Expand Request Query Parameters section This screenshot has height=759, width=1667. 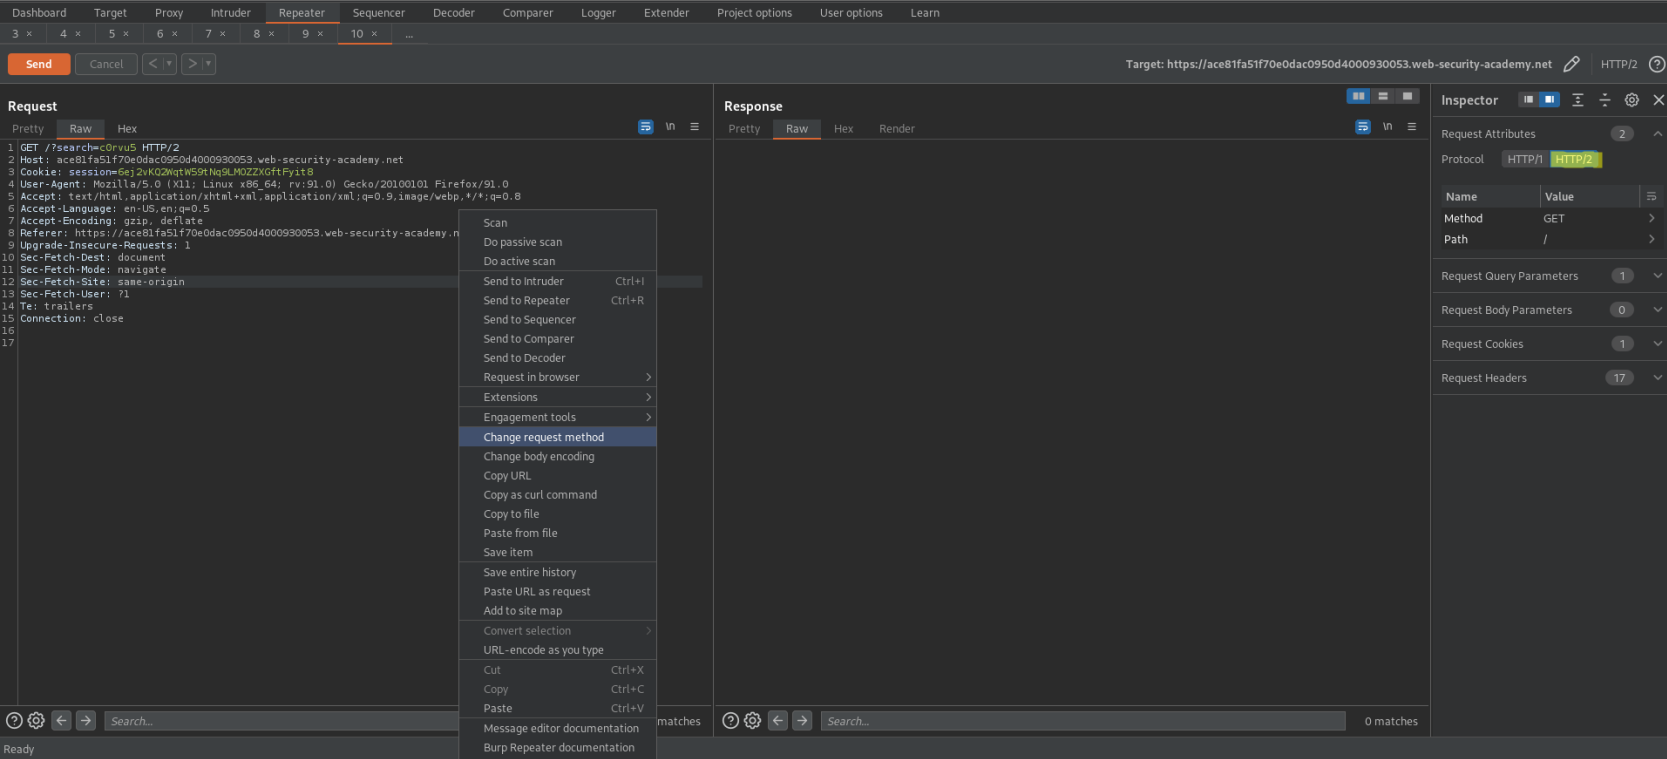pyautogui.click(x=1657, y=275)
